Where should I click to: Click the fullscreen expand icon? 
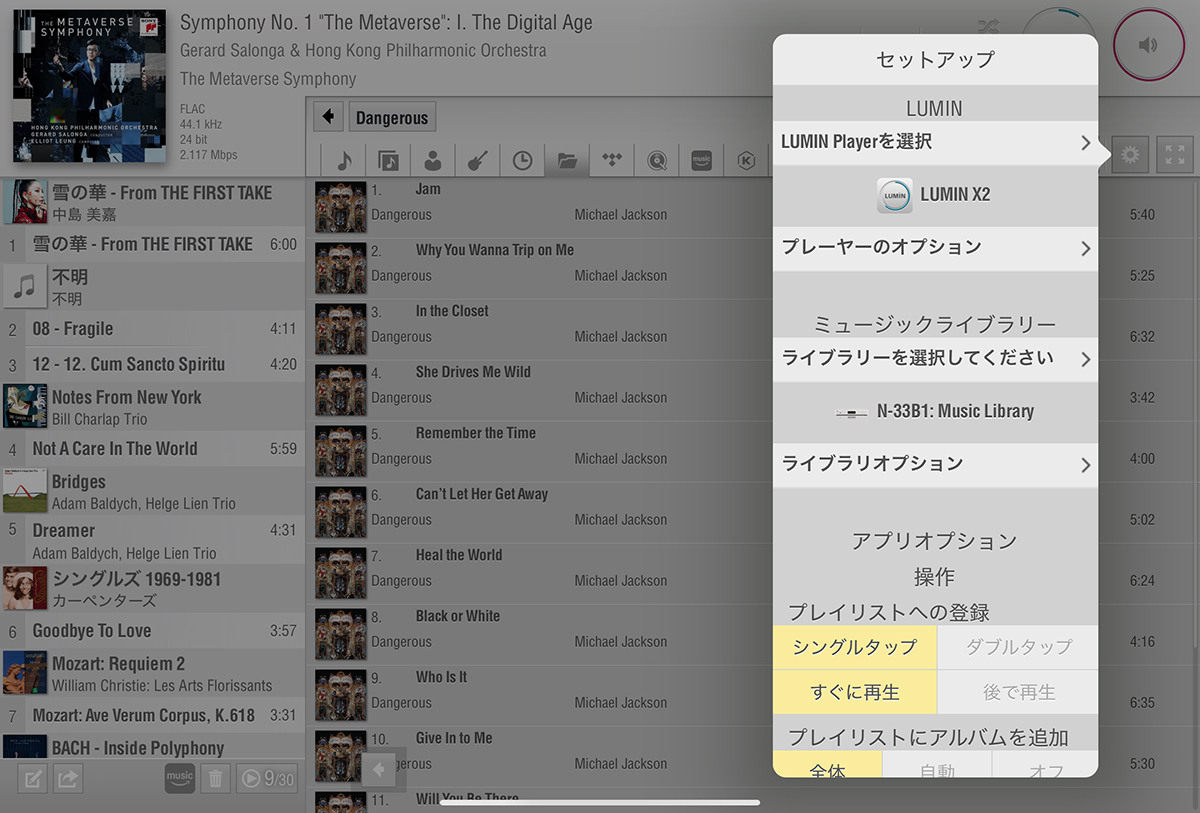point(1175,155)
